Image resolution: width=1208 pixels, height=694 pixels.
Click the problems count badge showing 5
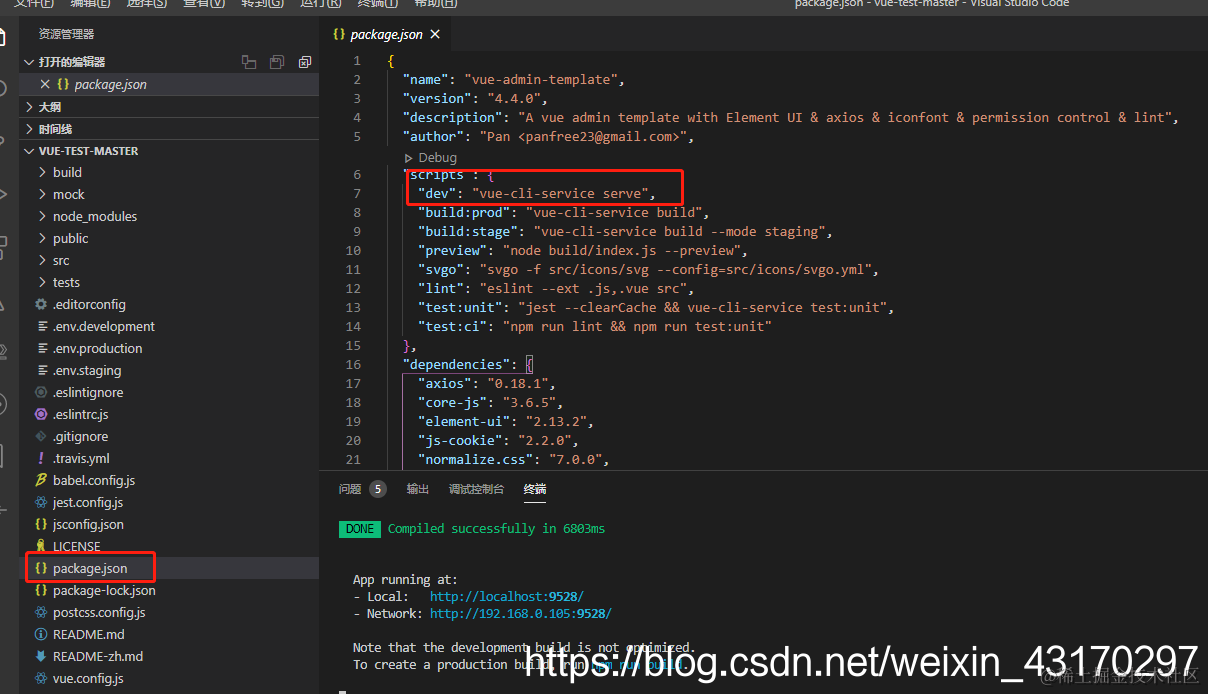(x=377, y=489)
